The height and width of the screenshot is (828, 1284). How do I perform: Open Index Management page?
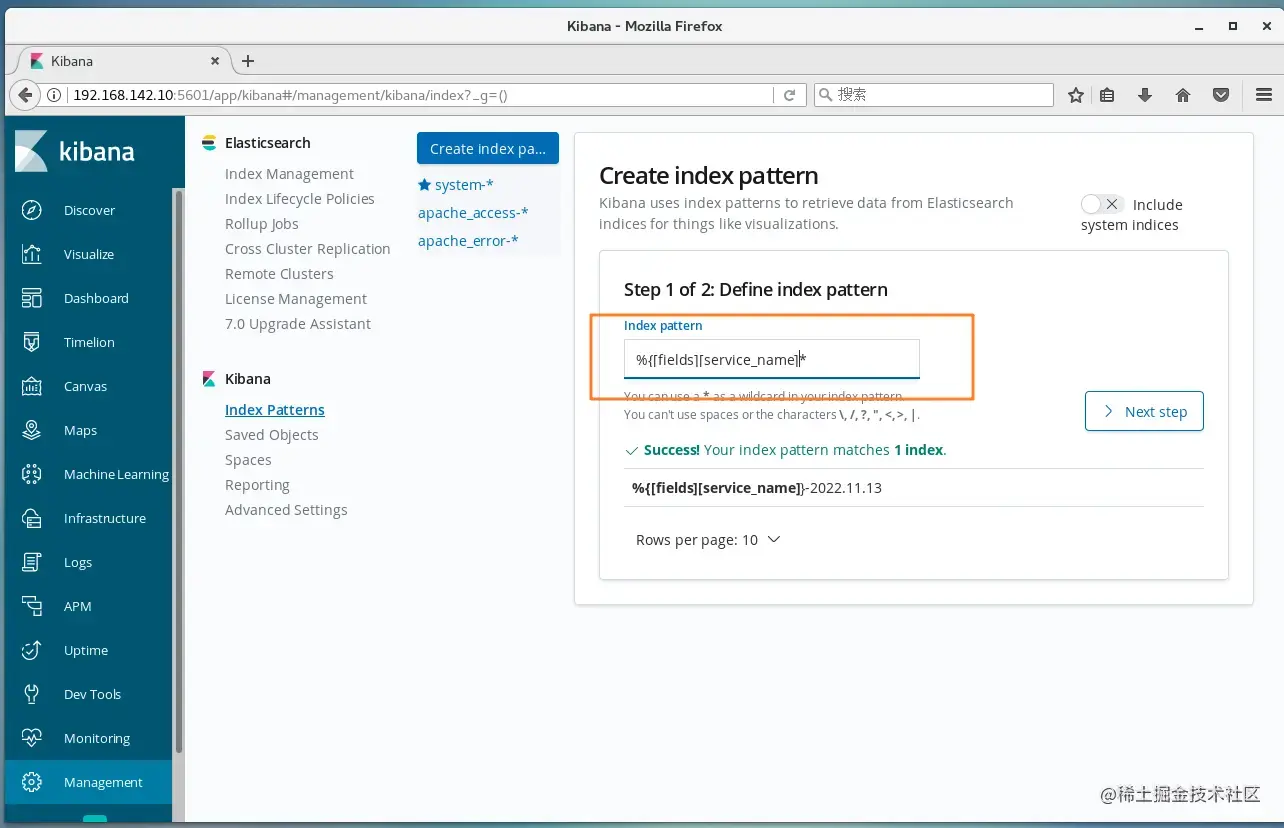[x=289, y=174]
